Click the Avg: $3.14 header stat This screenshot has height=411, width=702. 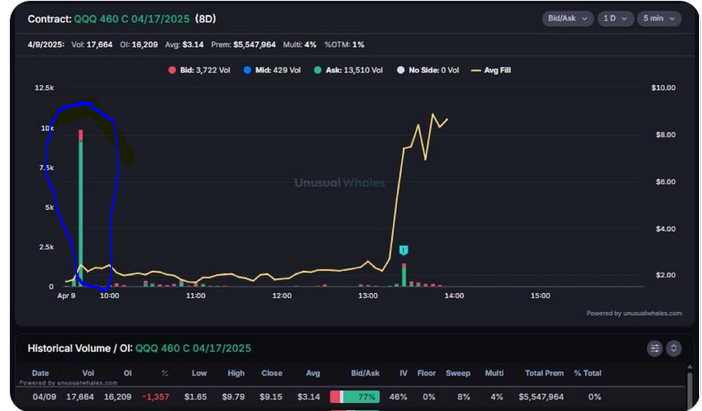184,45
